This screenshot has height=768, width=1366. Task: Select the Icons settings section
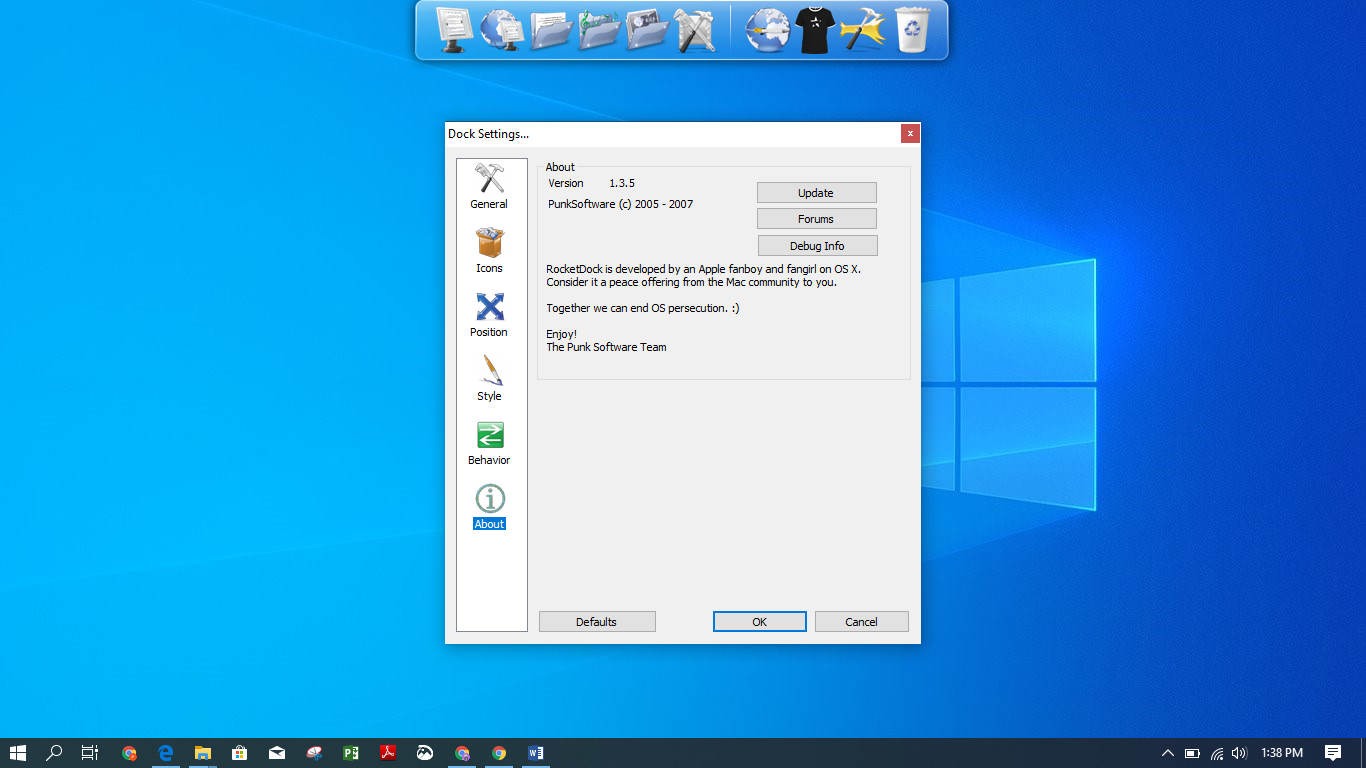click(x=489, y=250)
